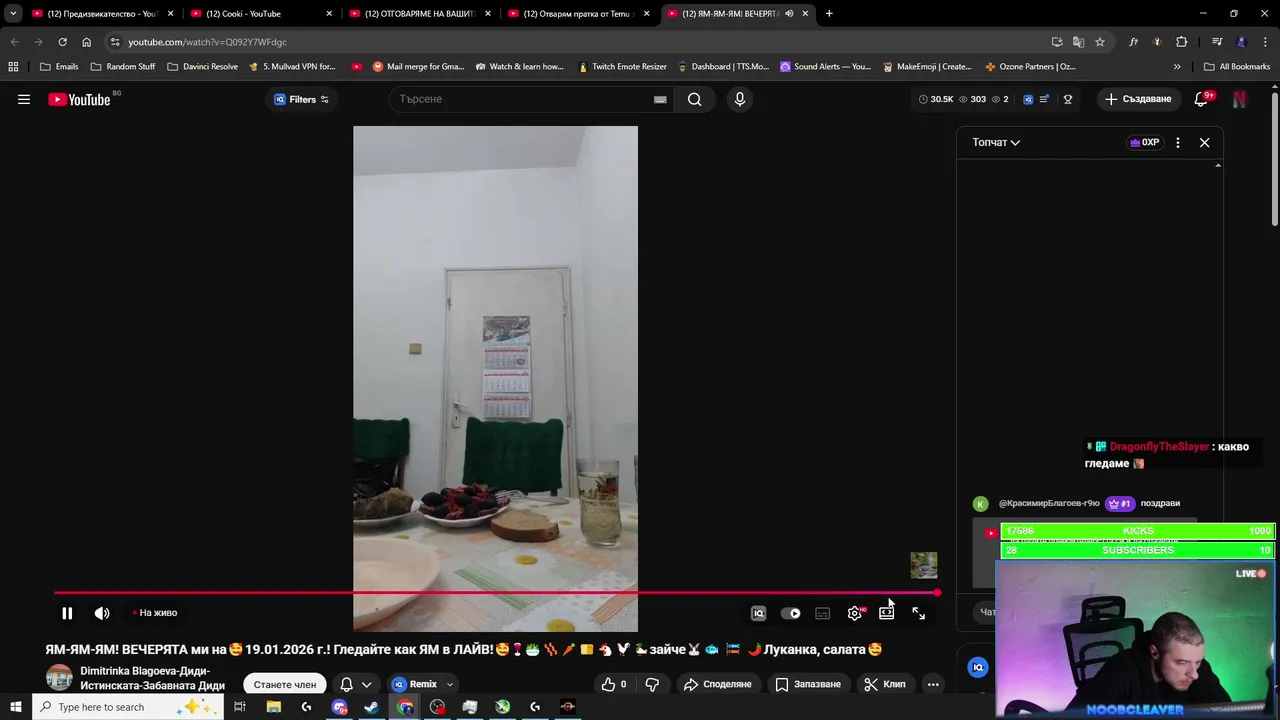The width and height of the screenshot is (1280, 720).
Task: Switch to theater mode view
Action: pos(886,613)
